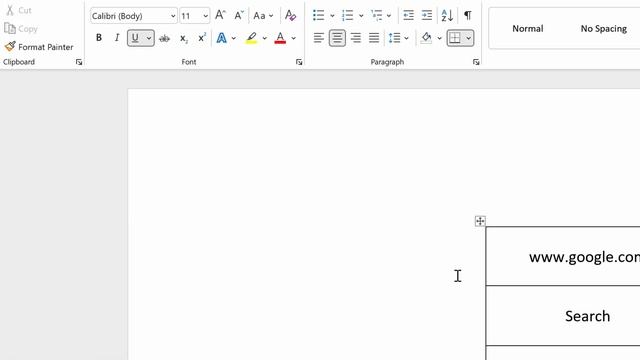Click the Cut command
This screenshot has width=640, height=360.
coord(18,10)
